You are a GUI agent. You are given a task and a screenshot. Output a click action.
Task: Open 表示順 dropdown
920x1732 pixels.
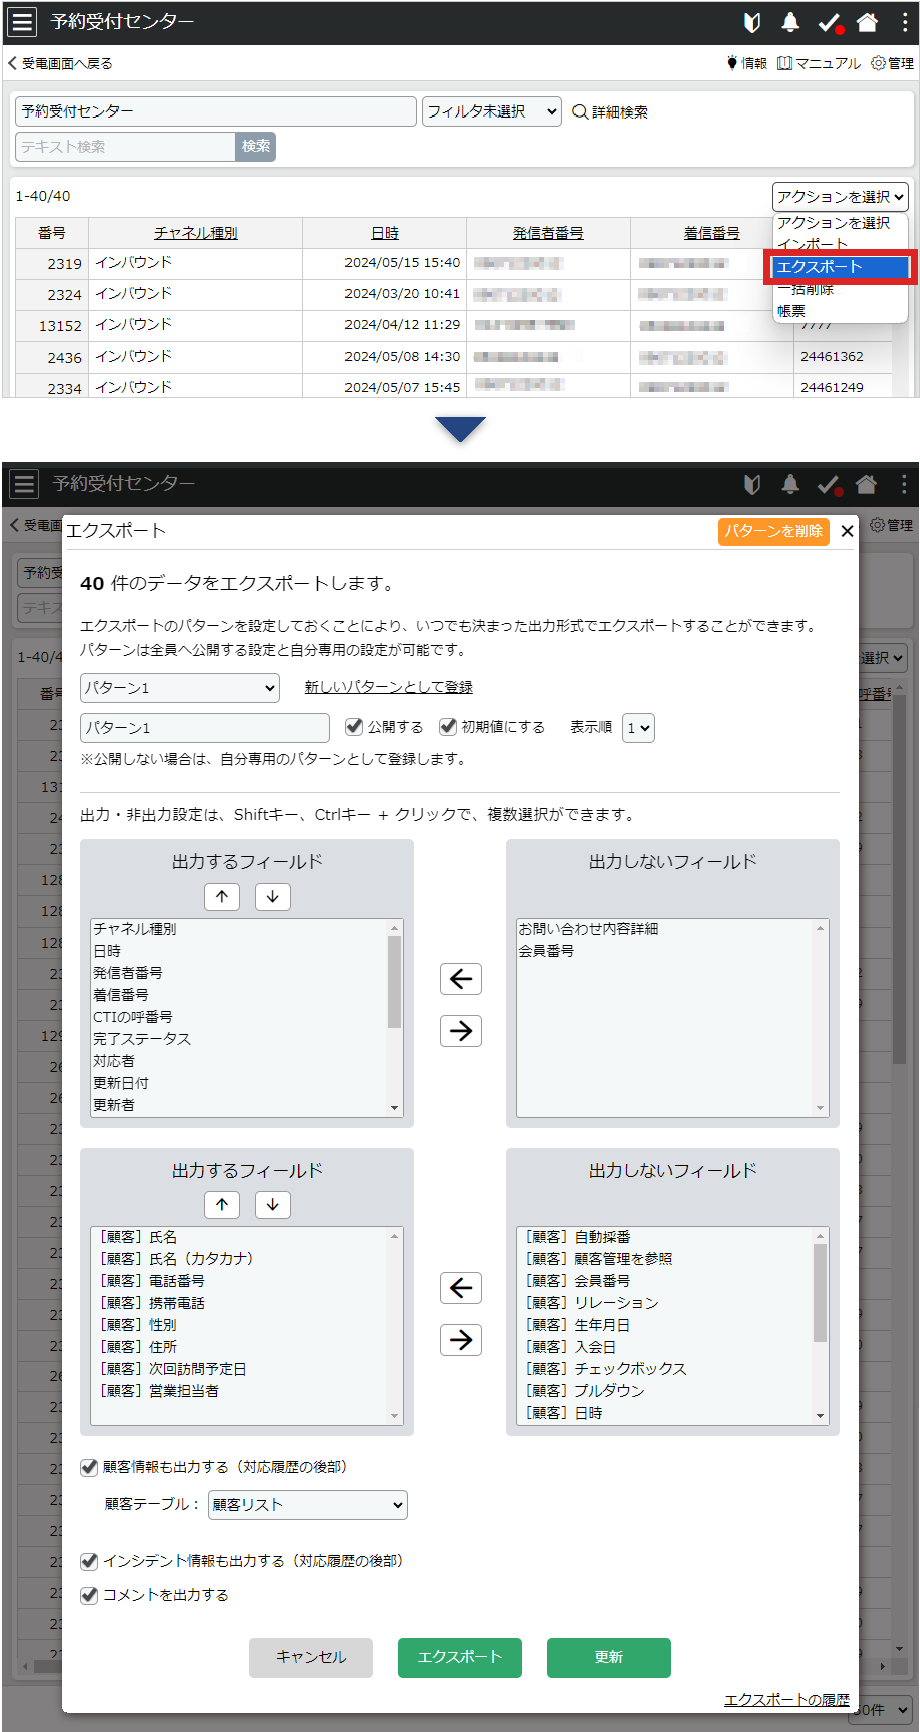coord(638,728)
